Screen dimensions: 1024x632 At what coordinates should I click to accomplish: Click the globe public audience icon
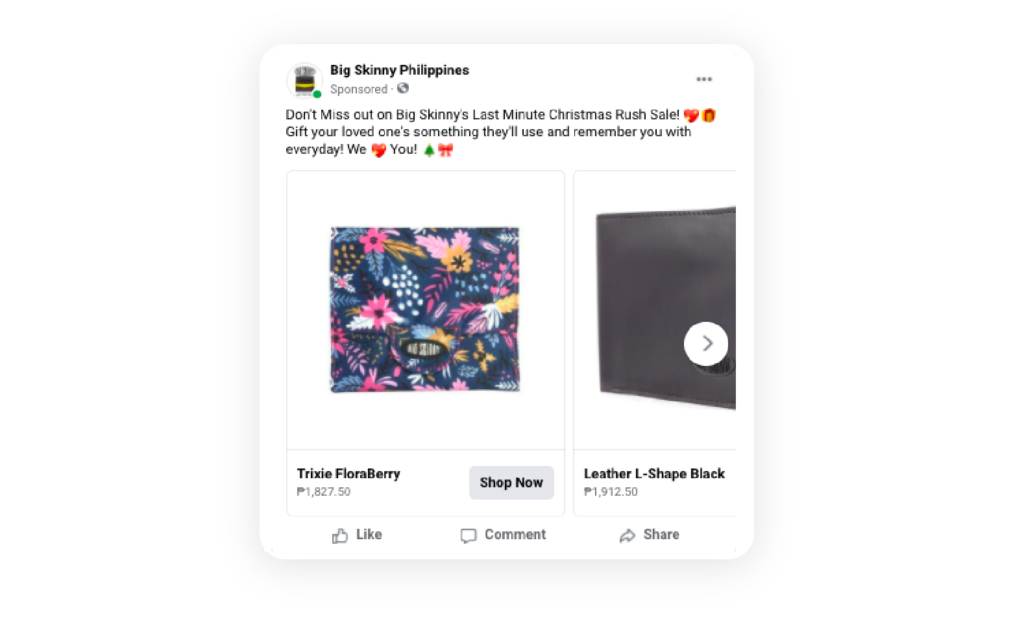(x=403, y=88)
